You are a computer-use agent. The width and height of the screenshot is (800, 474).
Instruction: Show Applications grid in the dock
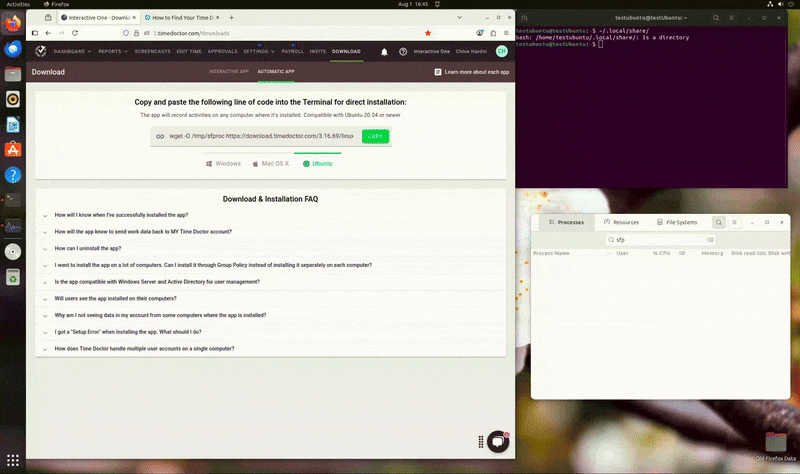tap(13, 460)
